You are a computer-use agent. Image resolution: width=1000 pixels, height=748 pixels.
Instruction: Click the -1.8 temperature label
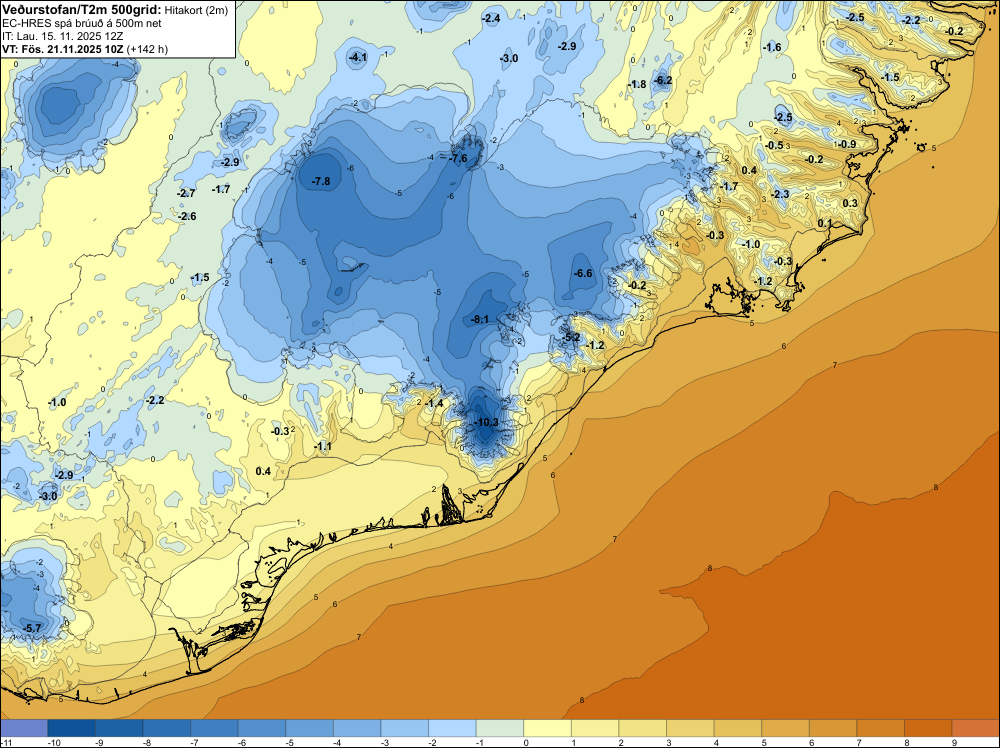coord(636,84)
